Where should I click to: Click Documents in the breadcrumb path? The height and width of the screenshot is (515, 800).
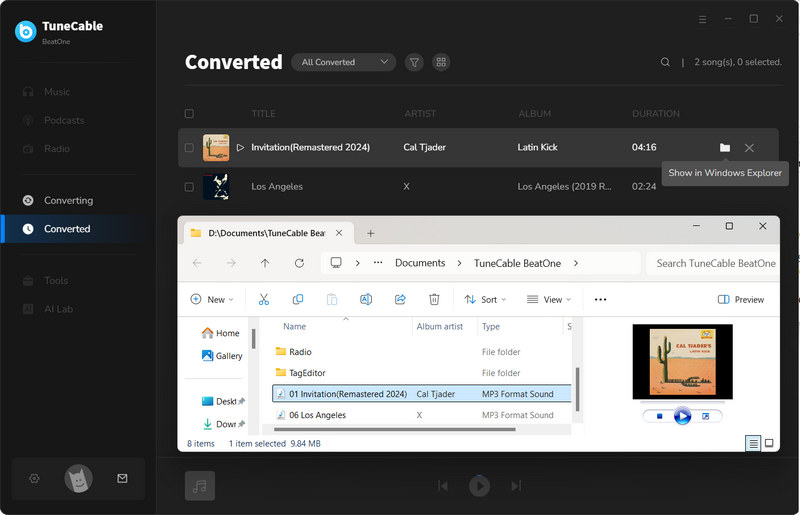coord(420,263)
